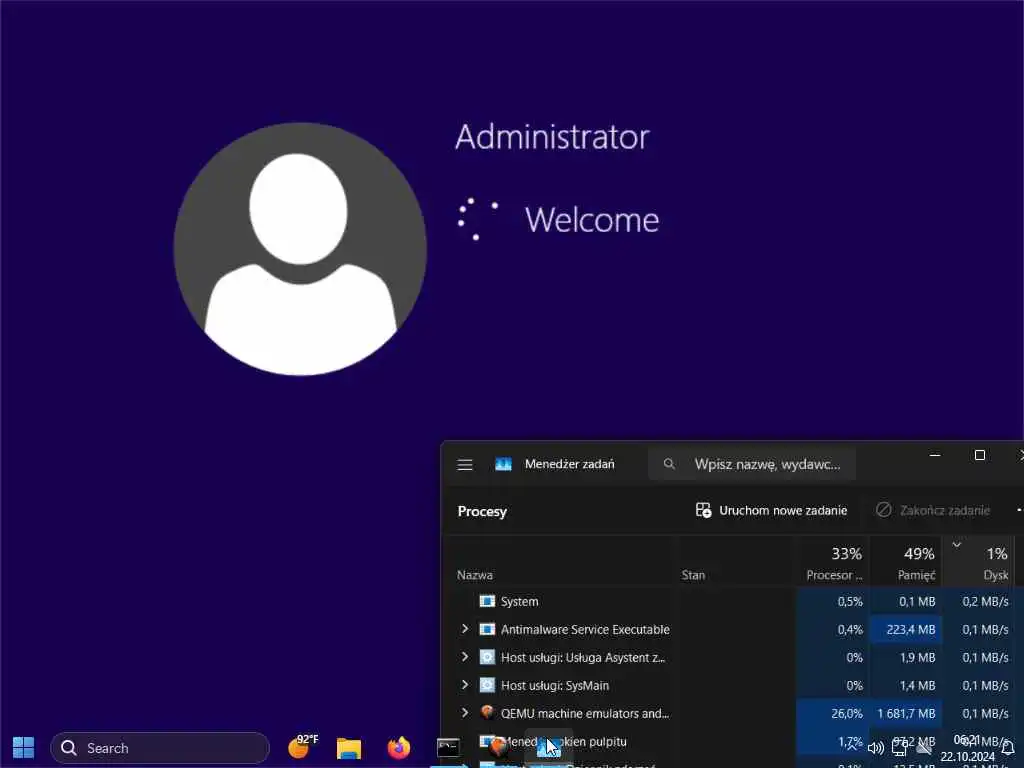The height and width of the screenshot is (768, 1024).
Task: Click the sort chevron above the Dysk column
Action: [x=957, y=545]
